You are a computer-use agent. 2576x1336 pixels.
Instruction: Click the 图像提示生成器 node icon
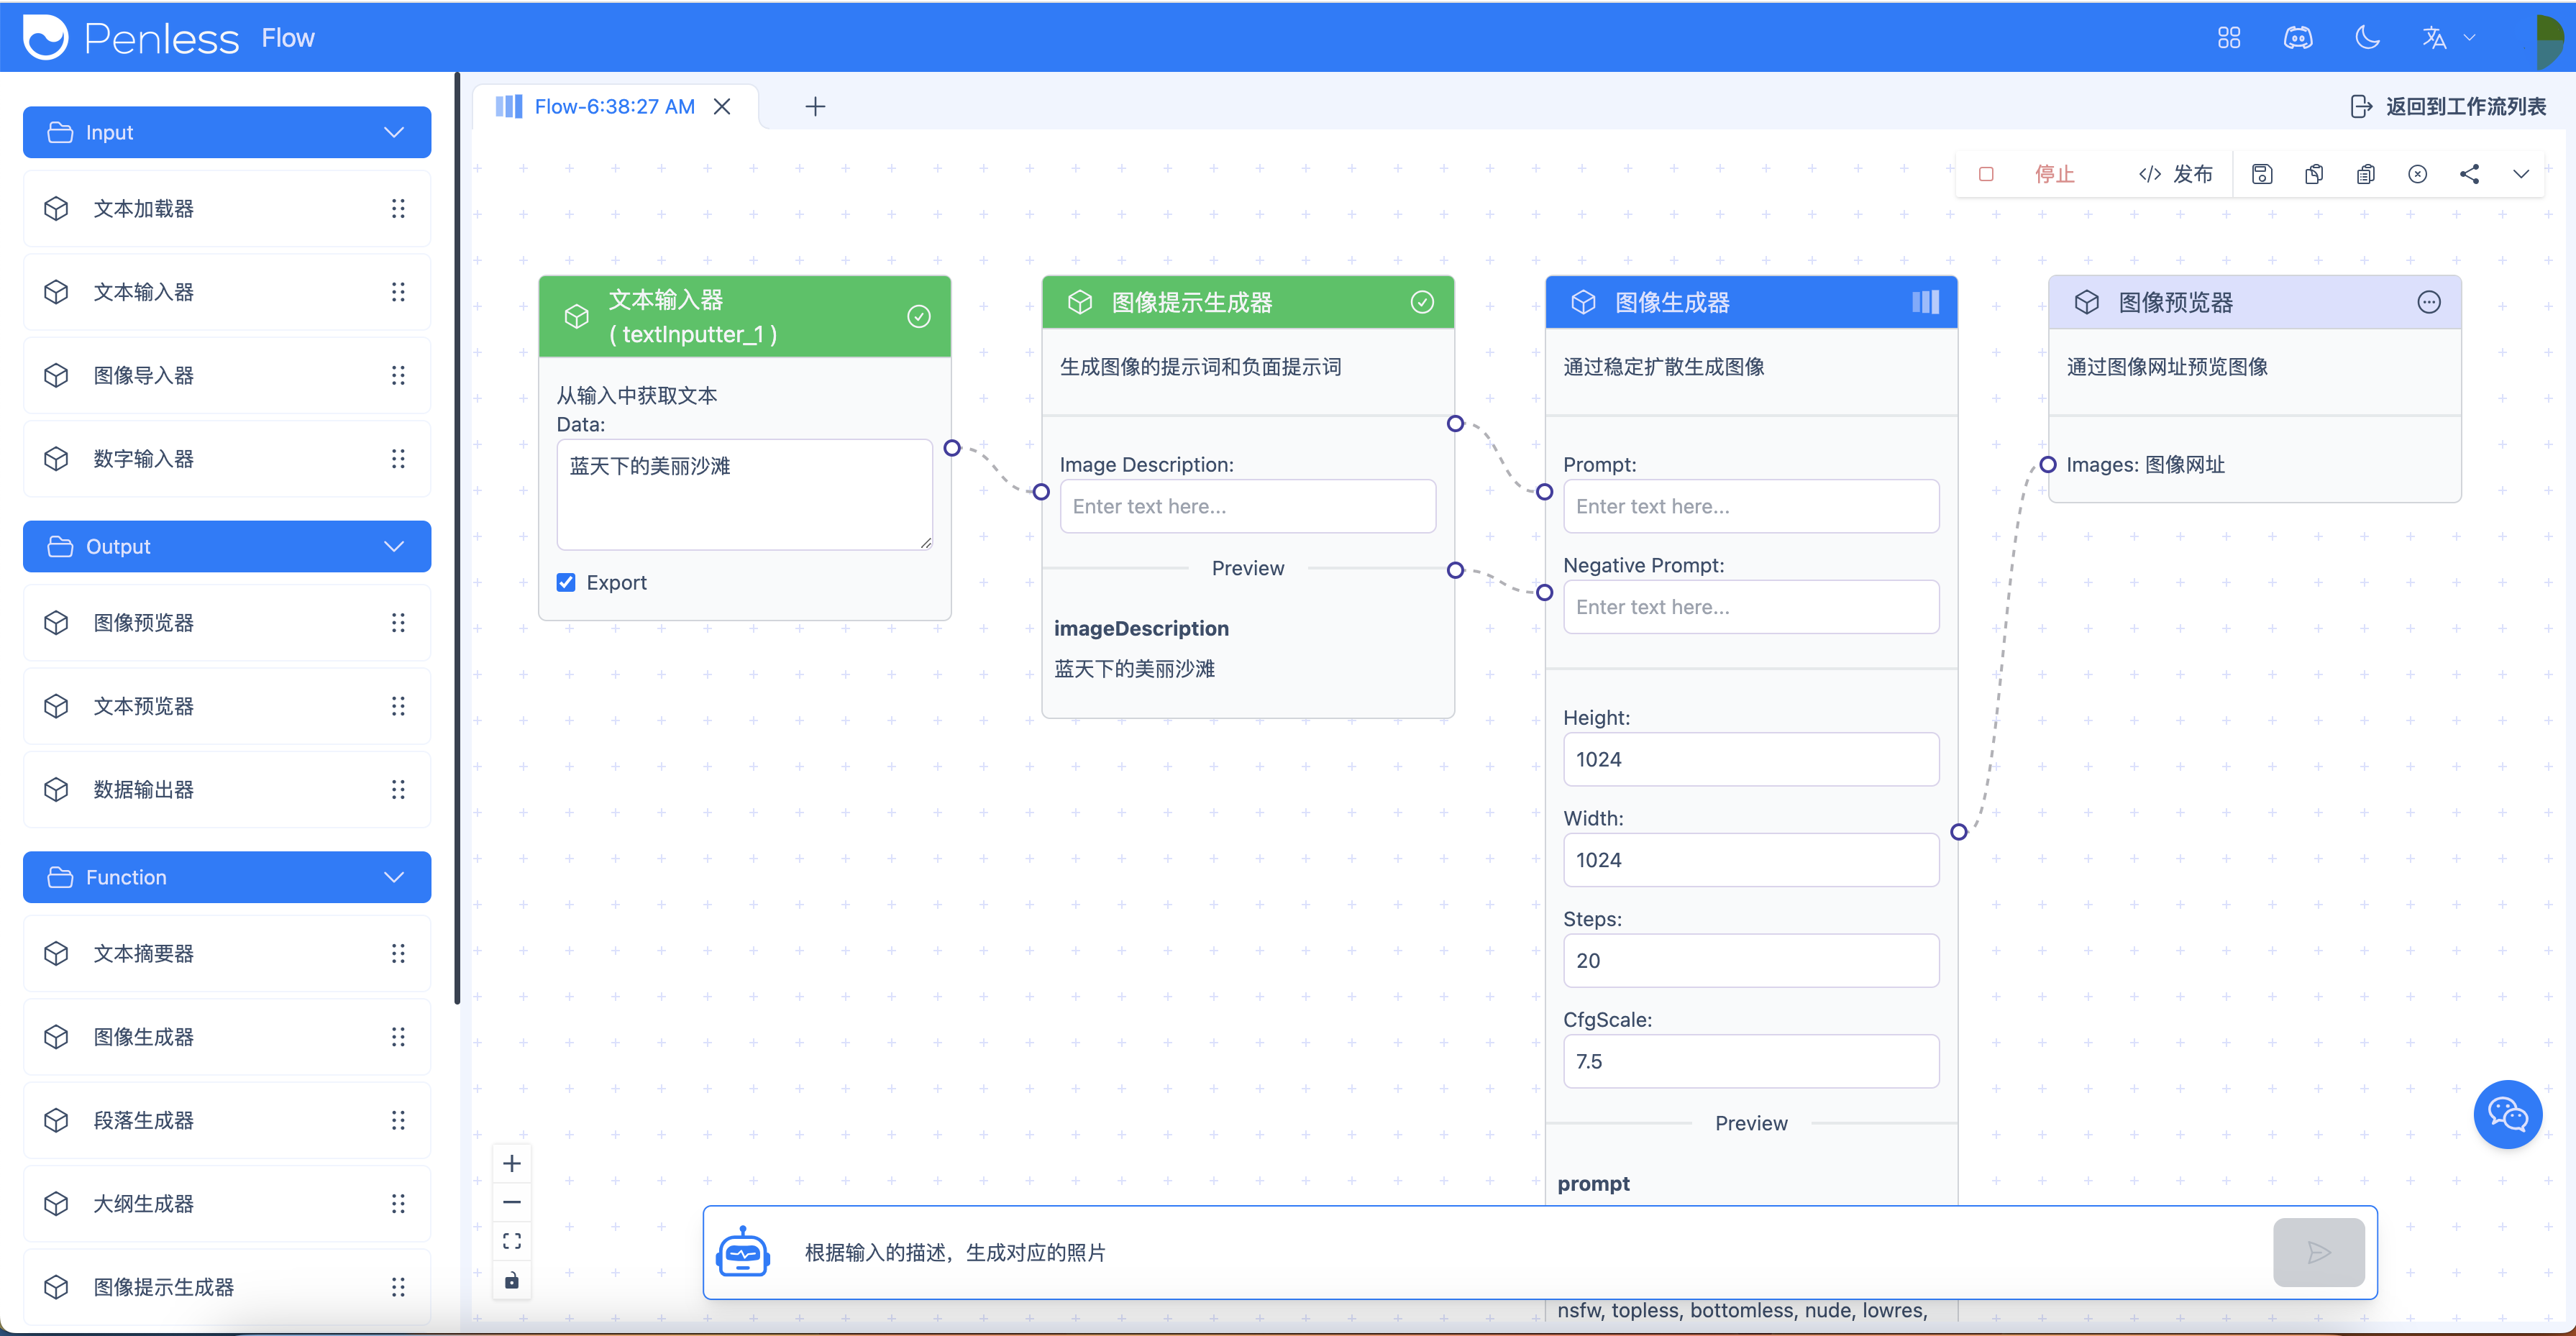(x=1080, y=303)
